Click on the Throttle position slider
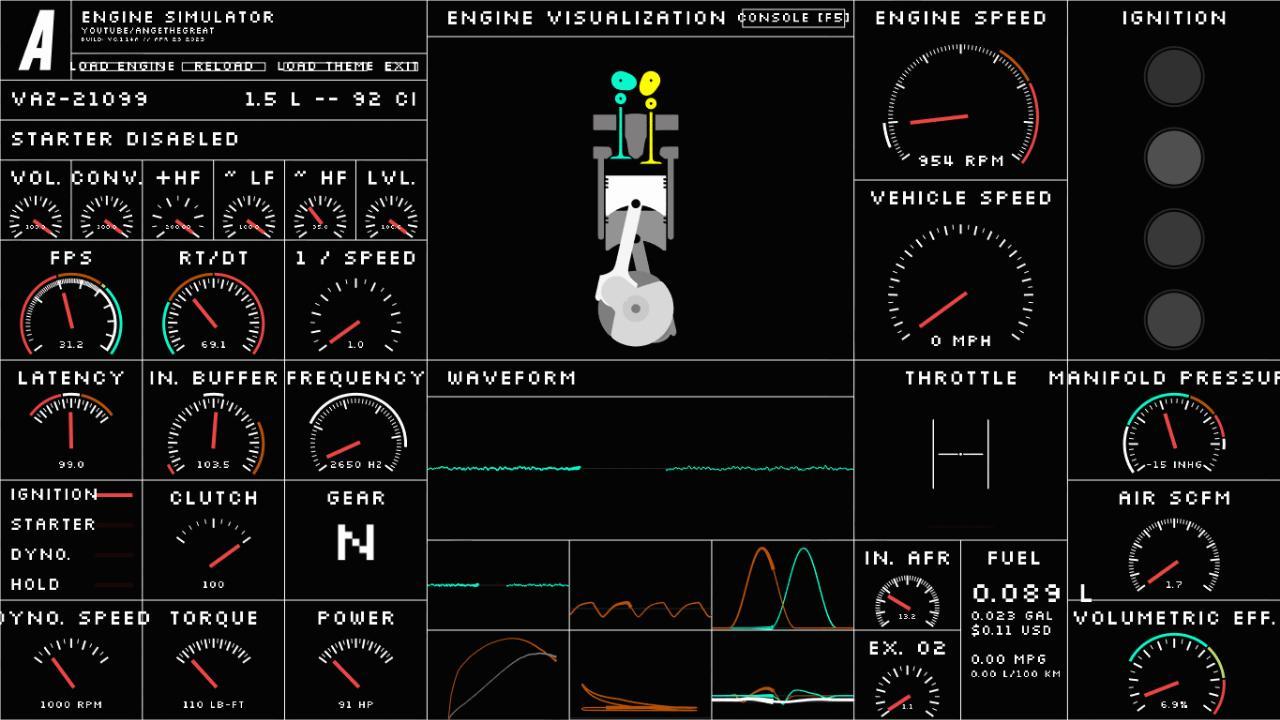1280x720 pixels. coord(960,454)
